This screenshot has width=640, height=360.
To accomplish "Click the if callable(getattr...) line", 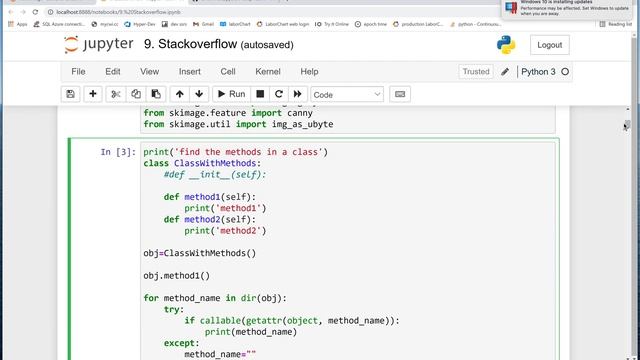I will click(x=292, y=320).
